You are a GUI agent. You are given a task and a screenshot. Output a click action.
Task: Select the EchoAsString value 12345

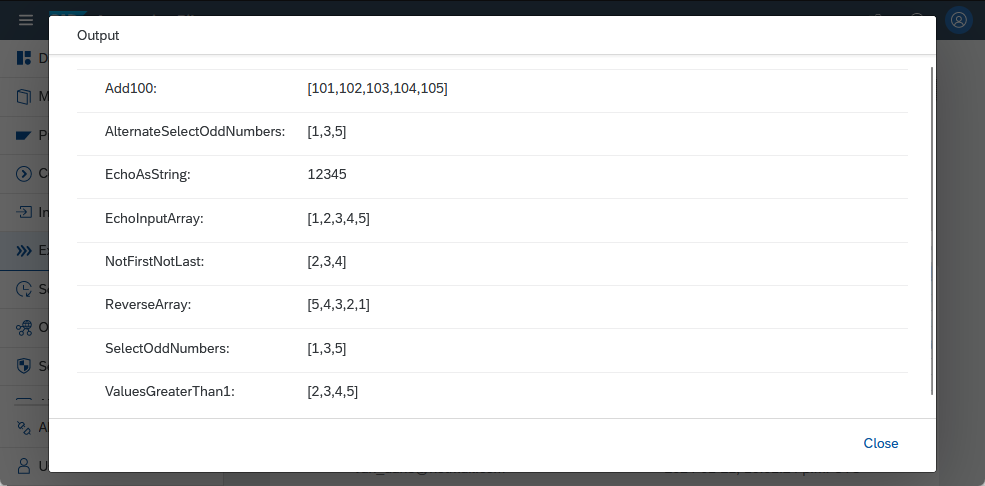coord(327,175)
